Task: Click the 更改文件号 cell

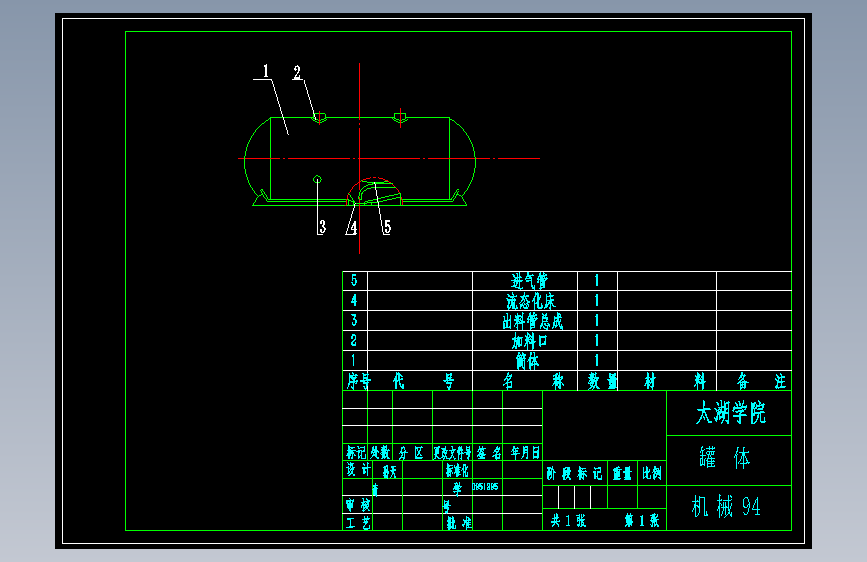Action: 452,453
